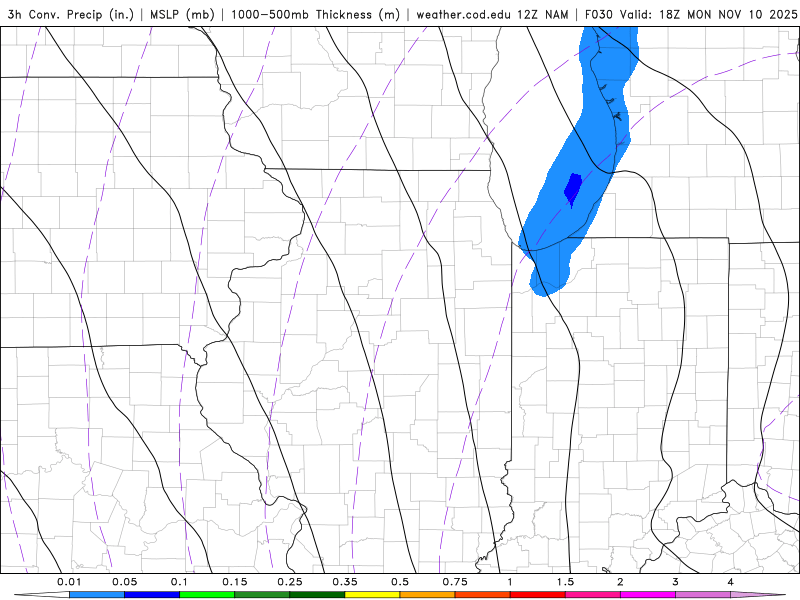Click the 0.01 legend label
Viewport: 800px width, 600px height.
click(69, 582)
